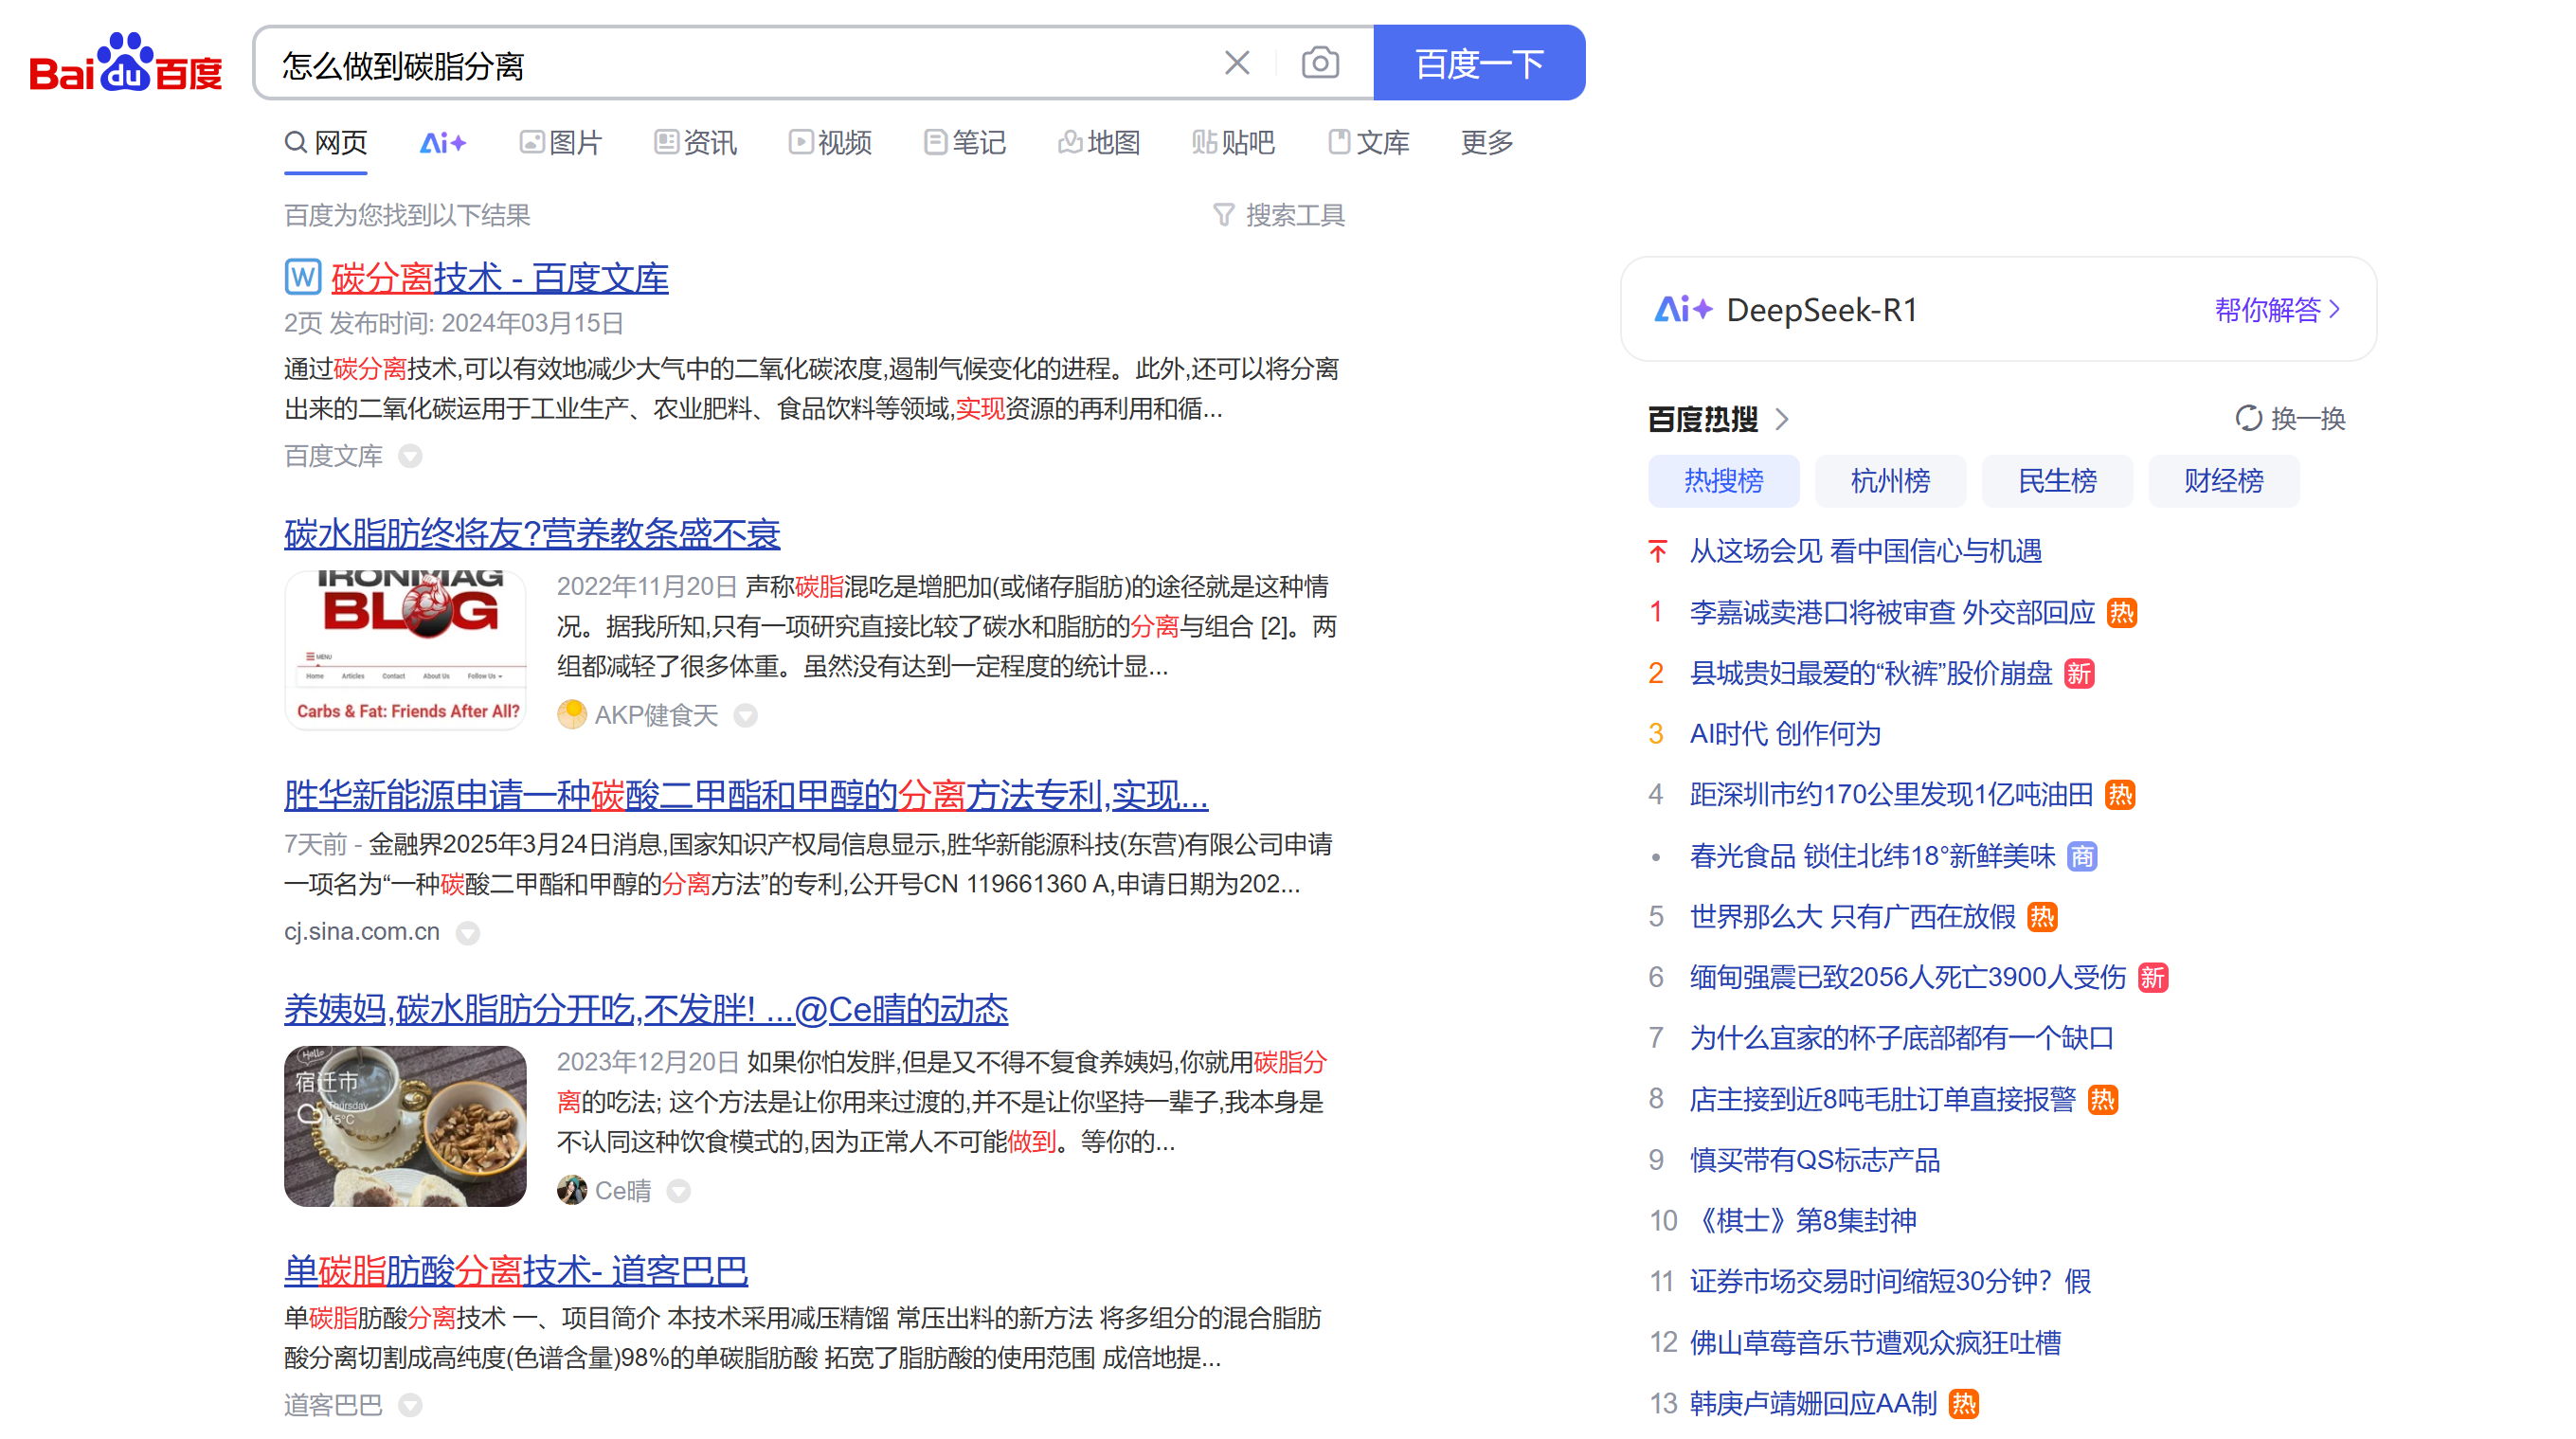Open 店主接到近8吨毛肚订单直接报警

[1883, 1100]
